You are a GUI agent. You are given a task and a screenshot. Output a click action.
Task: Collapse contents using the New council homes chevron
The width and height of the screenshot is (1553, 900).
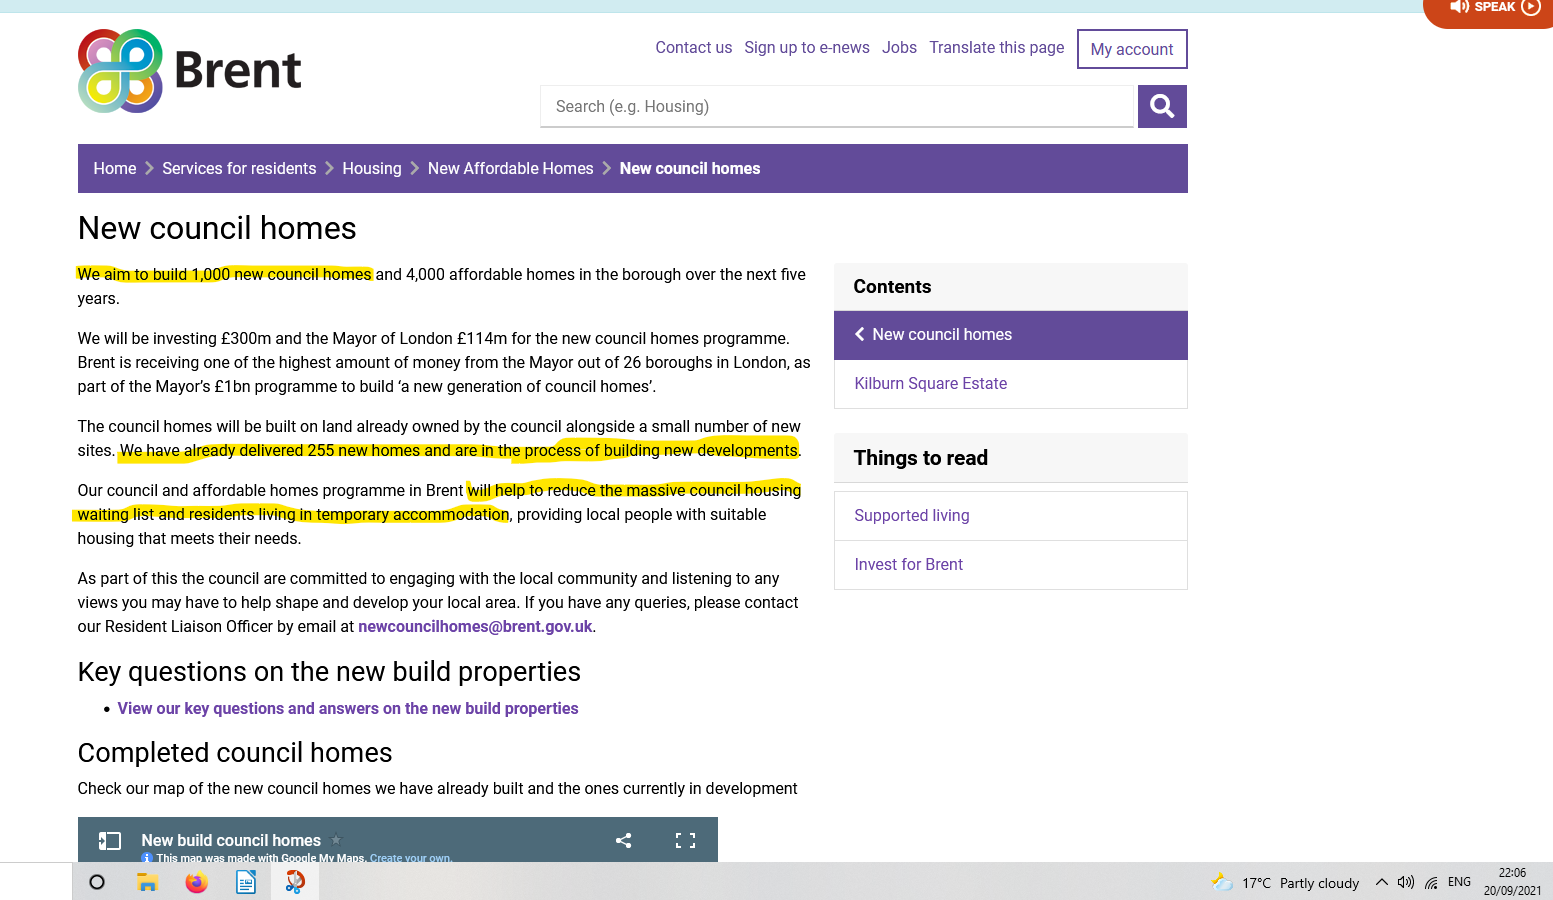click(x=860, y=334)
